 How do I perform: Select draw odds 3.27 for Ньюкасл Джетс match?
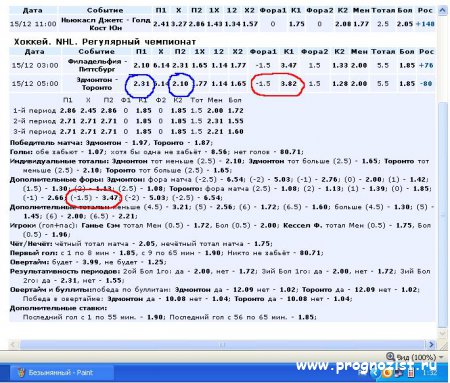(179, 24)
